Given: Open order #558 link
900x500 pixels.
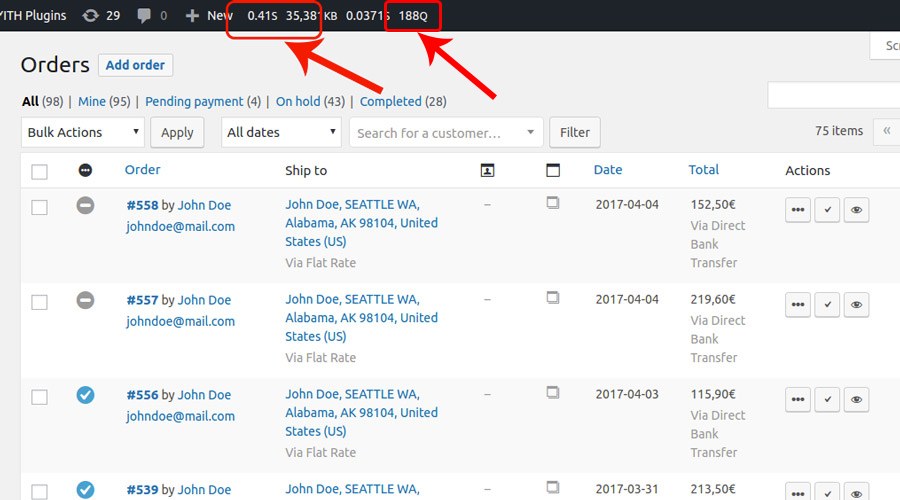Looking at the screenshot, I should 142,206.
